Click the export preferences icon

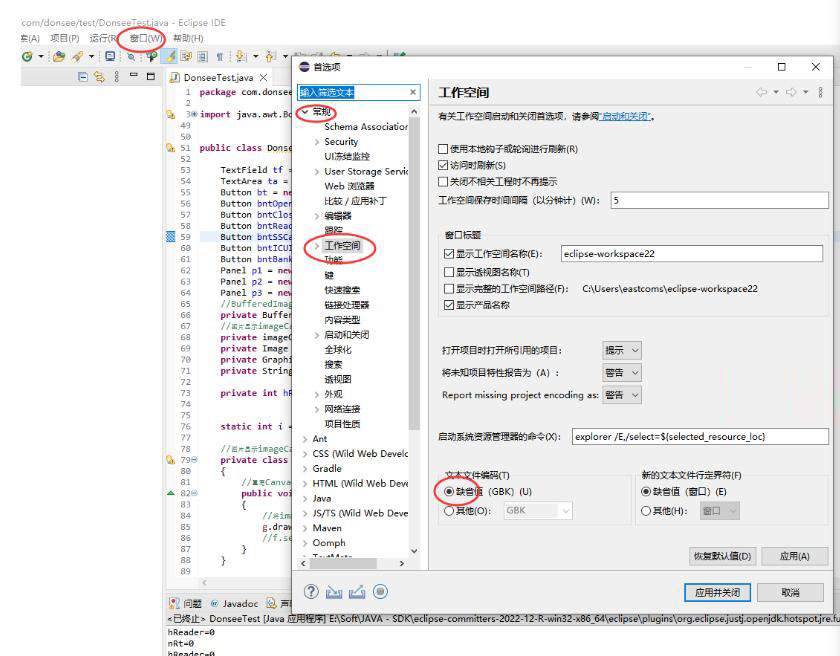click(357, 592)
